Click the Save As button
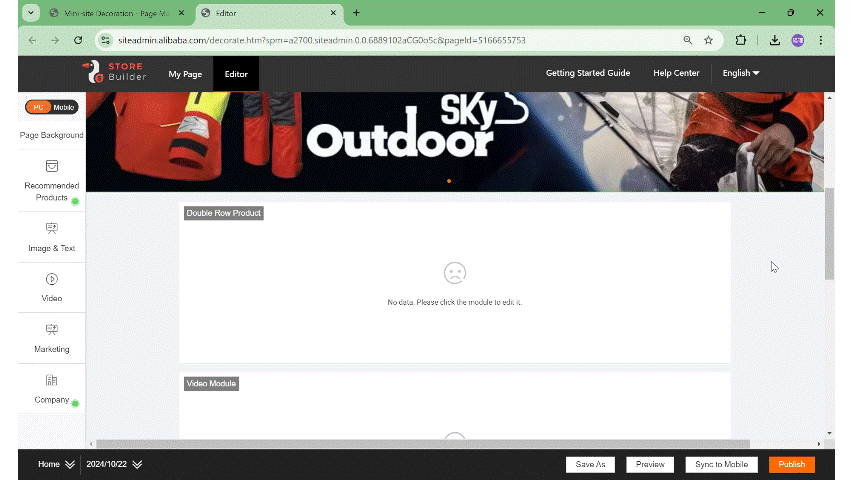The width and height of the screenshot is (853, 480). point(590,464)
